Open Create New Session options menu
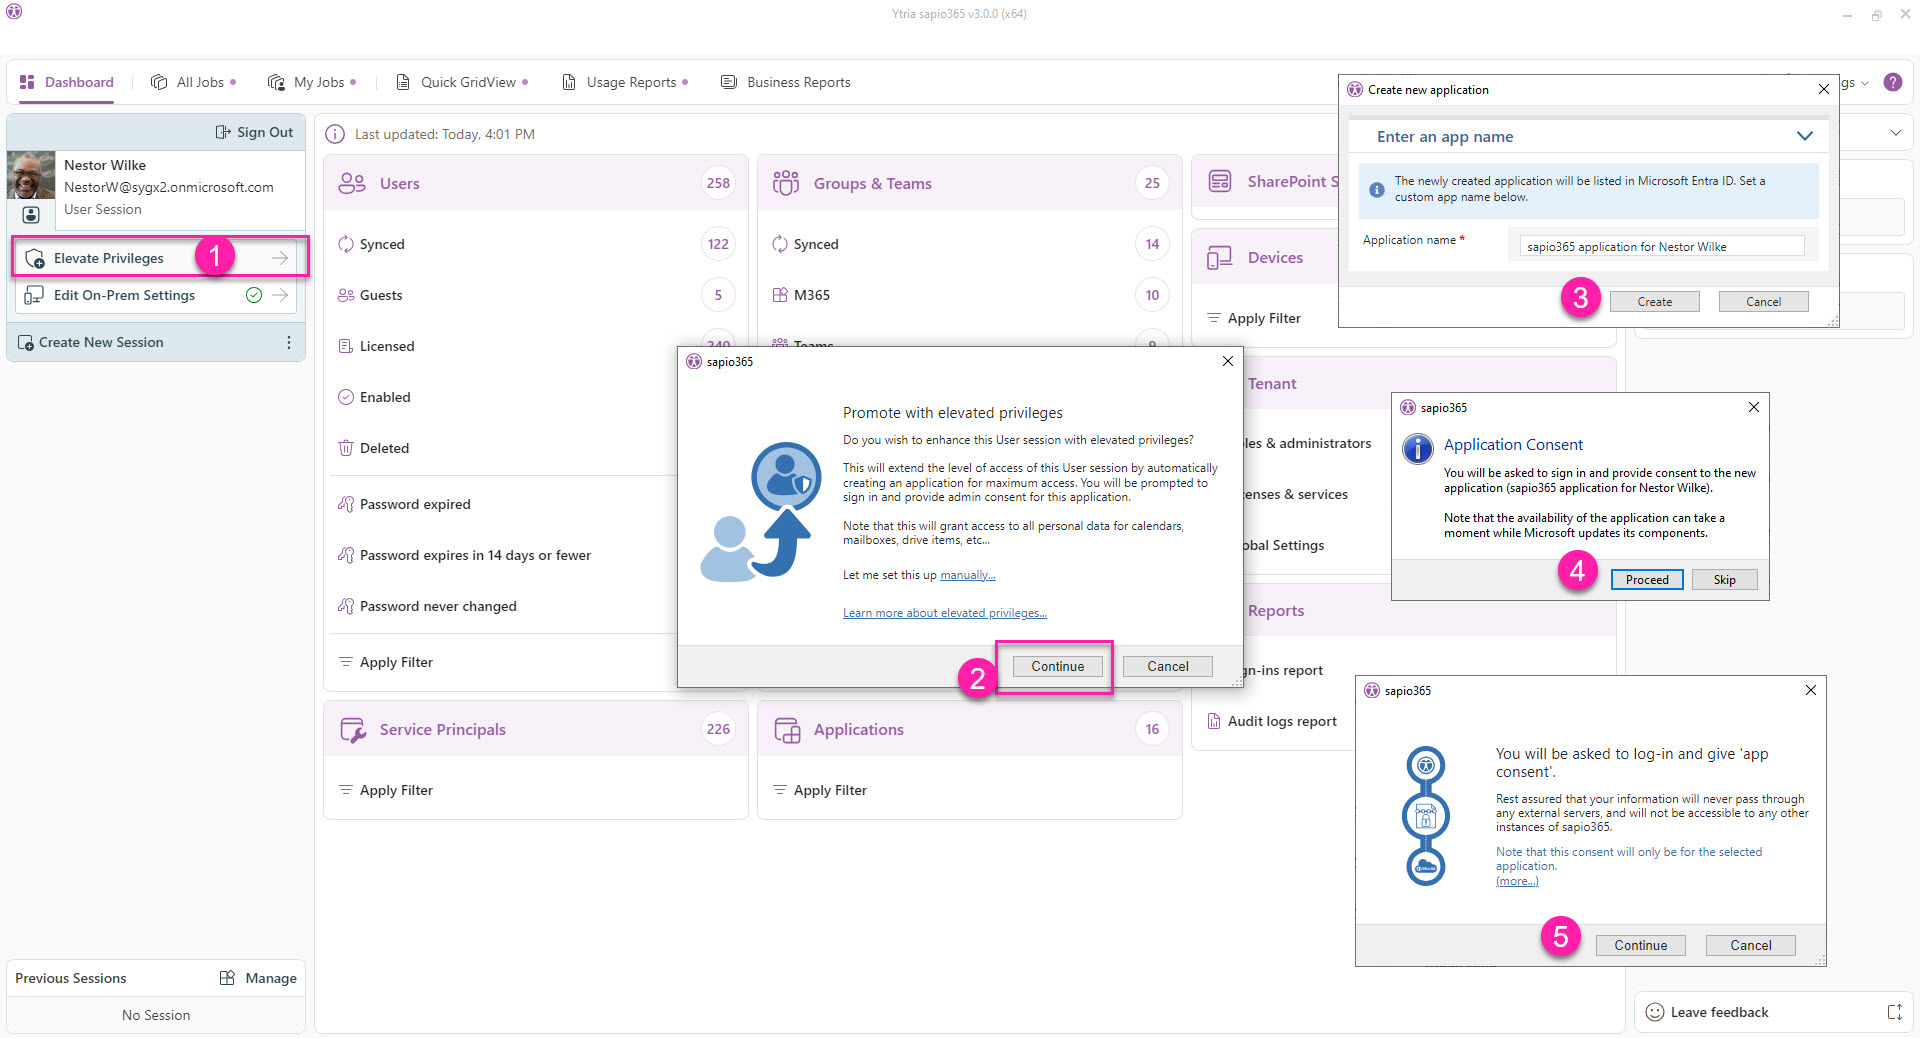Viewport: 1920px width, 1038px height. click(x=289, y=342)
